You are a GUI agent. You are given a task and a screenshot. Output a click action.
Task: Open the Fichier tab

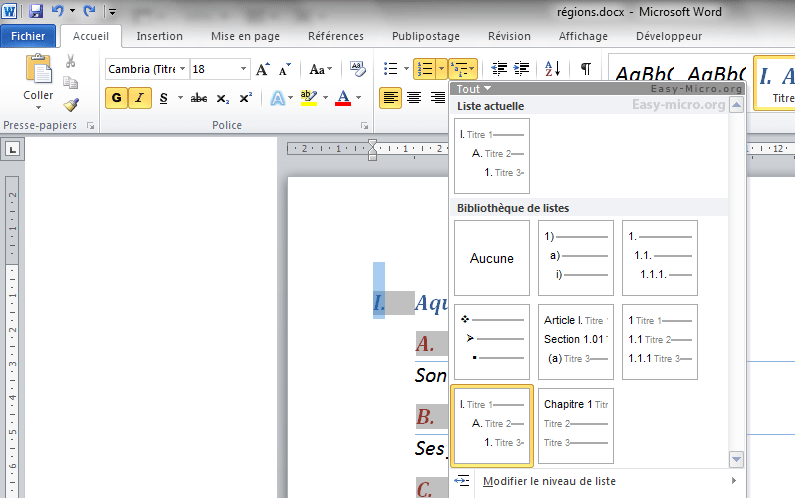tap(28, 36)
